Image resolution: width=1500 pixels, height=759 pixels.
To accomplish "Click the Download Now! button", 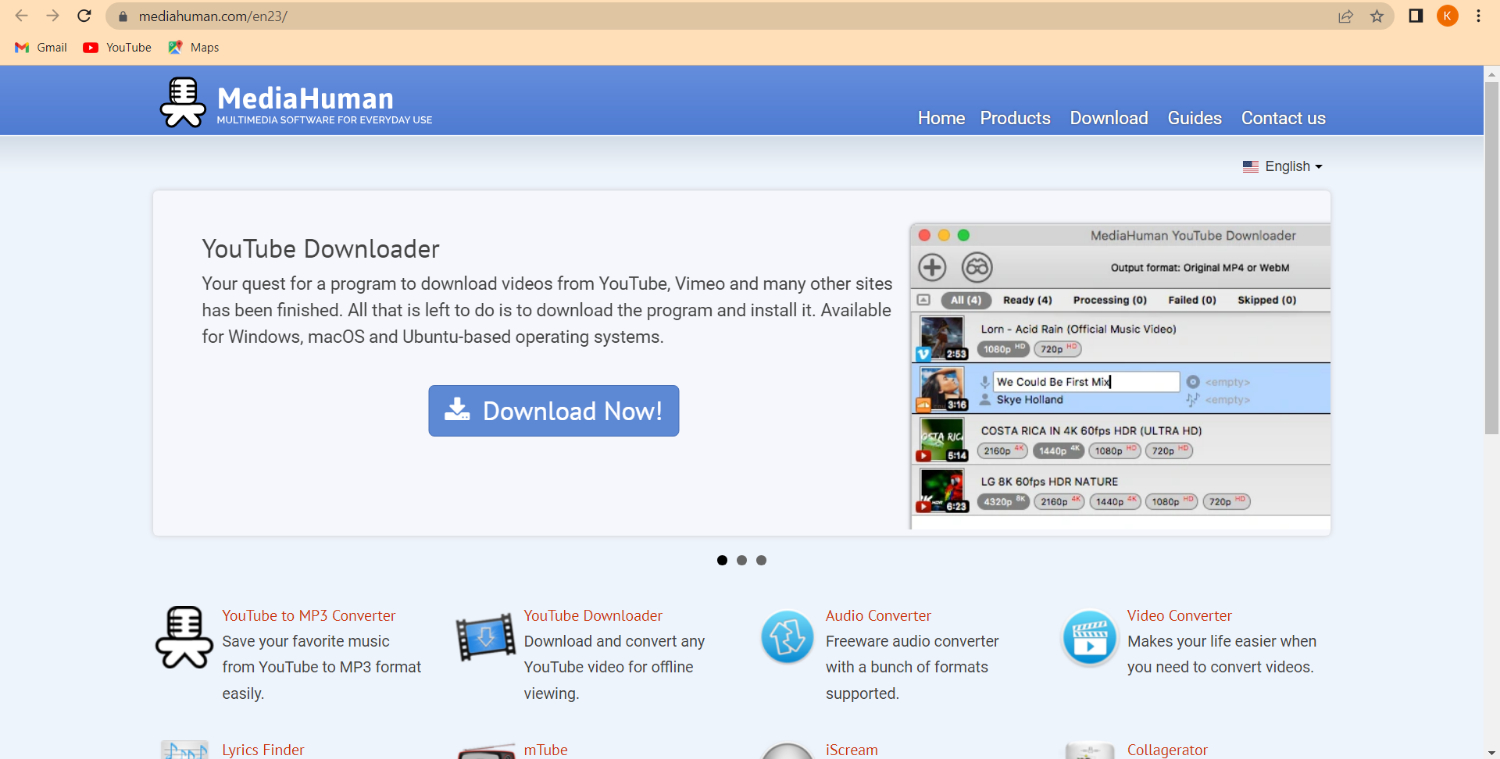I will point(554,411).
